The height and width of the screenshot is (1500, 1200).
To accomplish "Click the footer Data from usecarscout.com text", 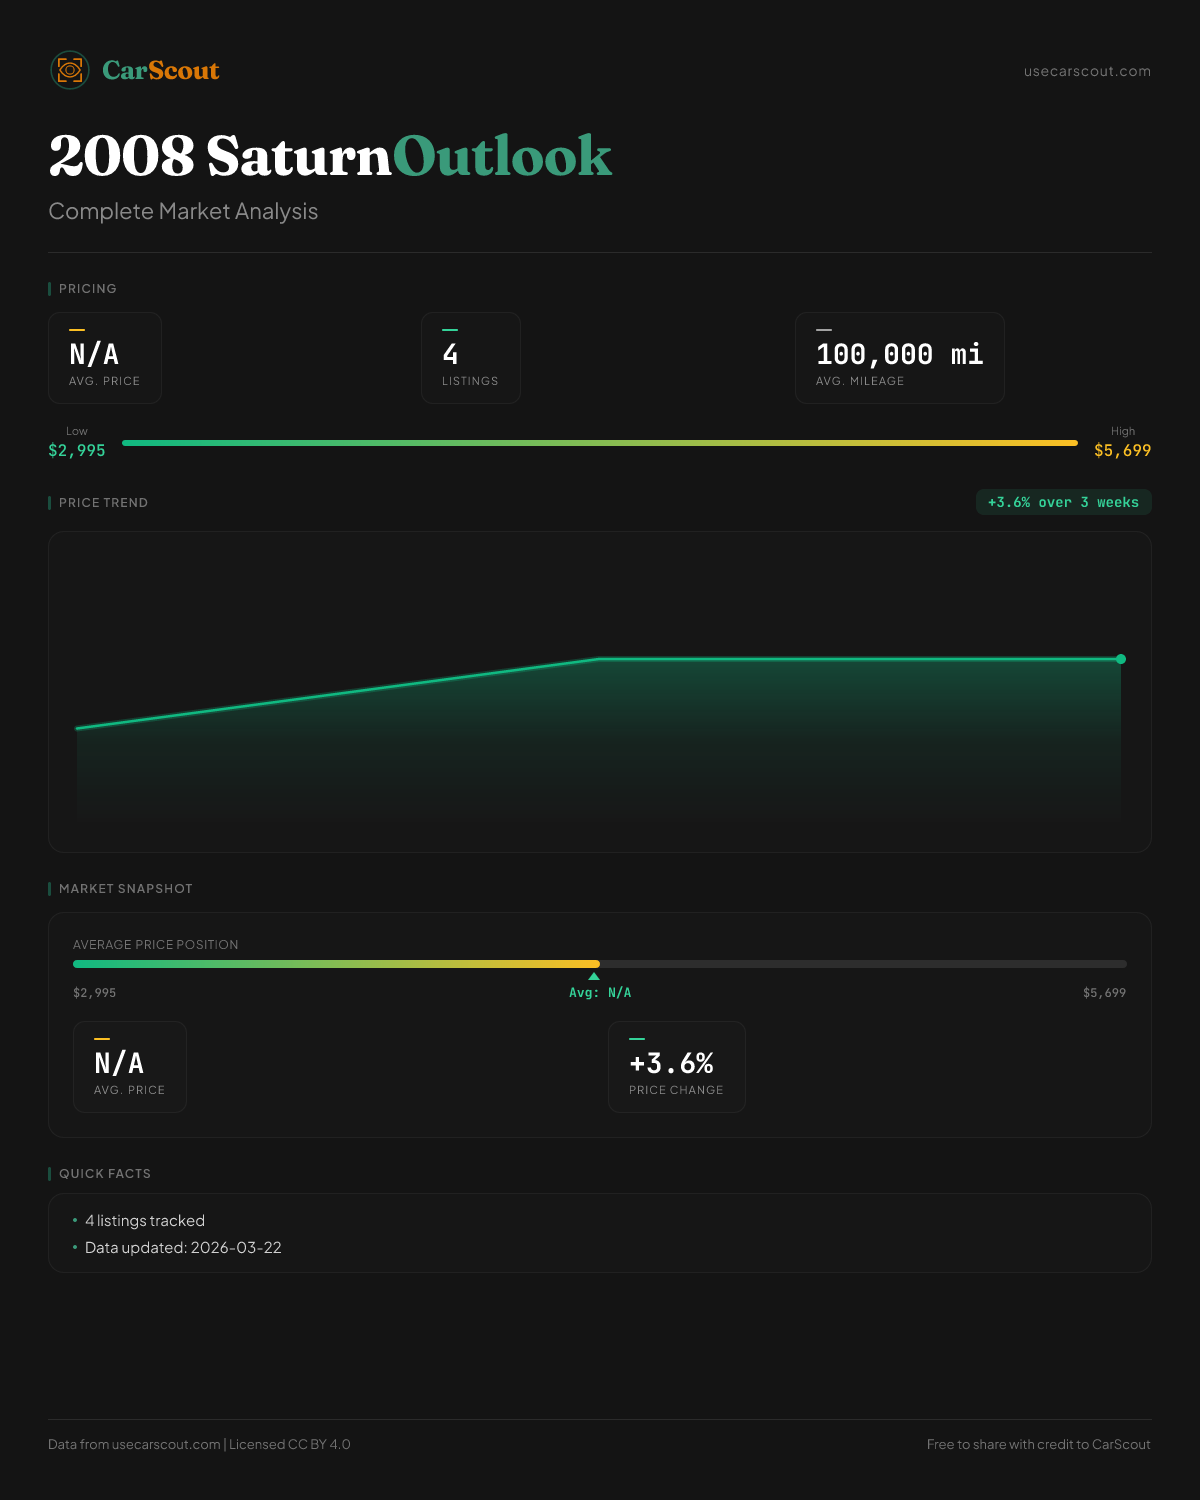I will point(199,1444).
